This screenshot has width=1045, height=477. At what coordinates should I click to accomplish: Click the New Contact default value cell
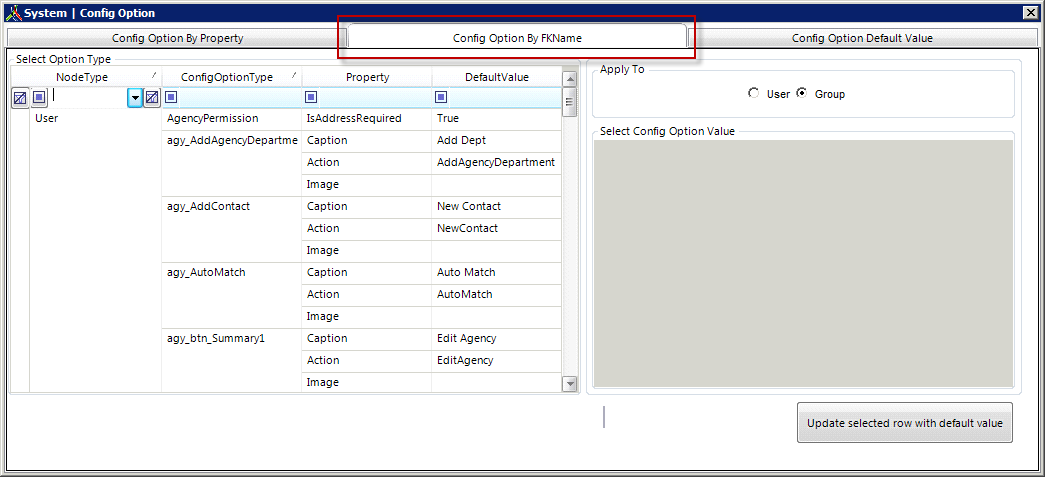pos(497,207)
